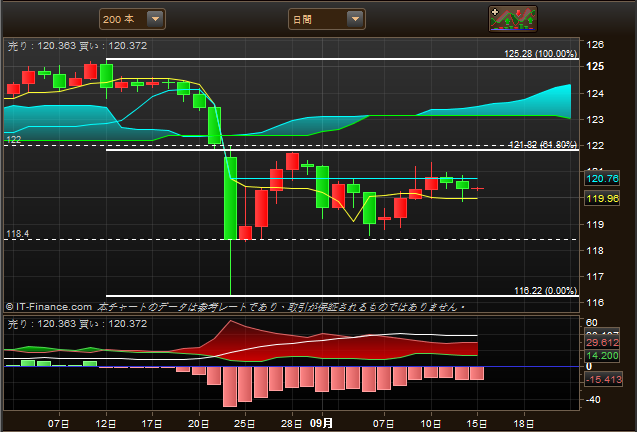Click the 25日 date axis label
Screen dimensions: 637x432
point(245,424)
